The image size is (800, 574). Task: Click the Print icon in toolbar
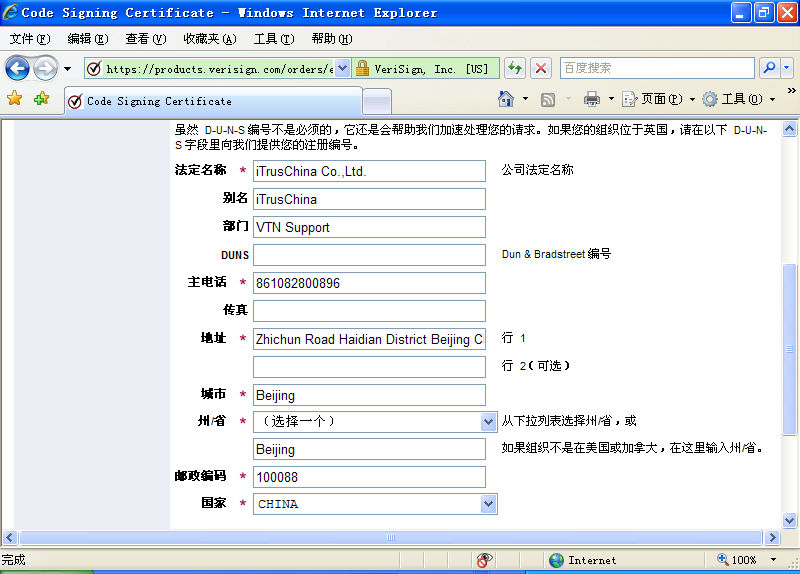click(591, 99)
